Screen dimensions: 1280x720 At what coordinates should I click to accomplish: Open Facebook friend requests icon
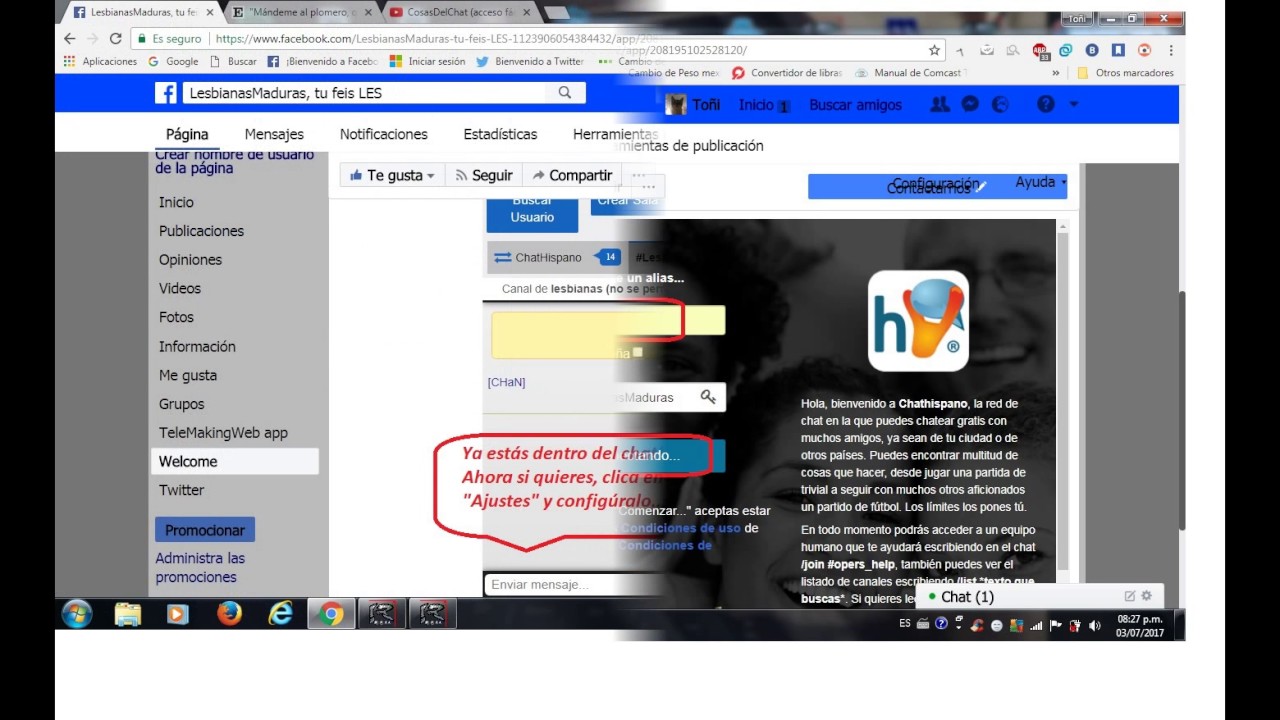point(939,104)
